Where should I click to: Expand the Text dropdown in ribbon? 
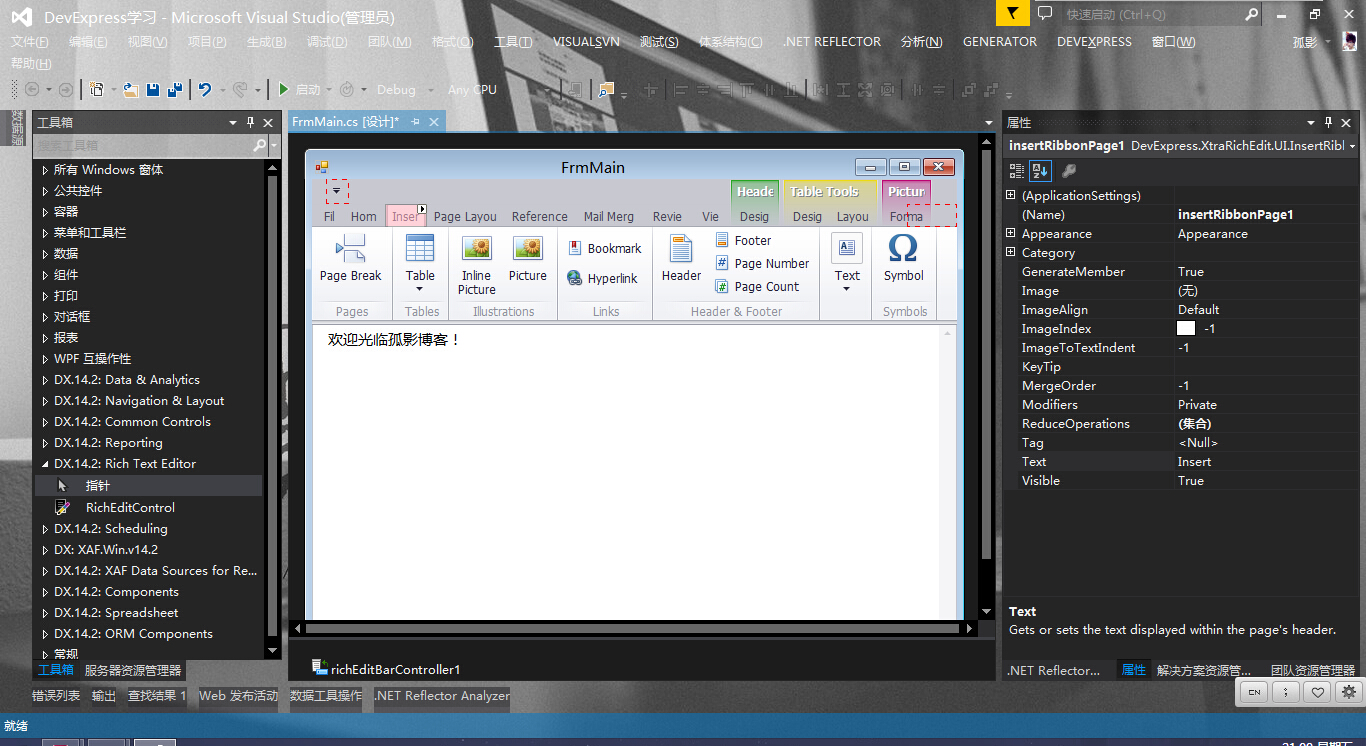point(847,289)
